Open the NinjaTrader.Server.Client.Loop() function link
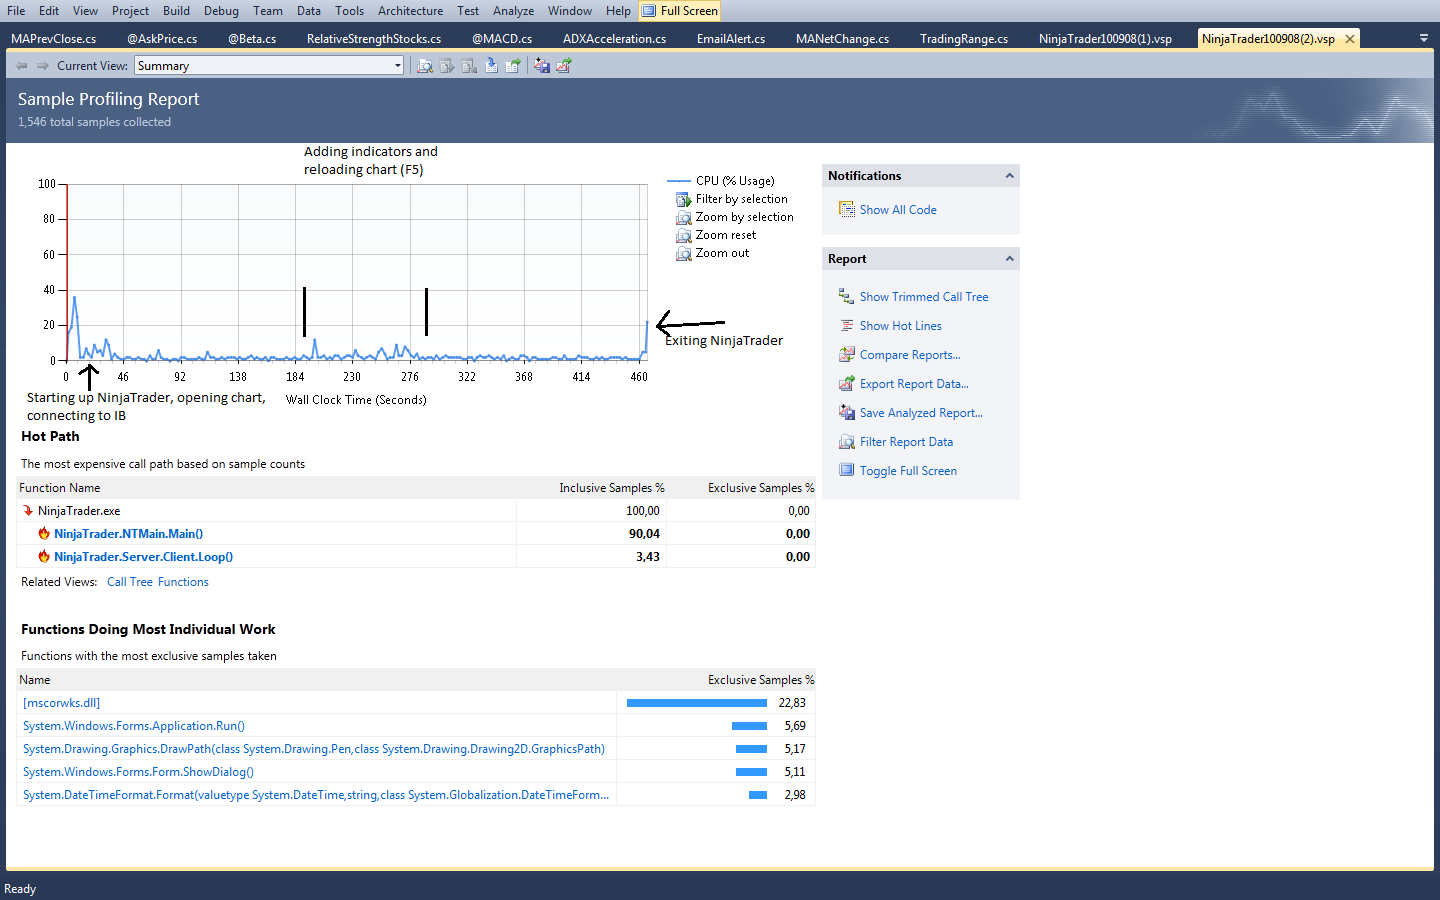 pos(143,557)
